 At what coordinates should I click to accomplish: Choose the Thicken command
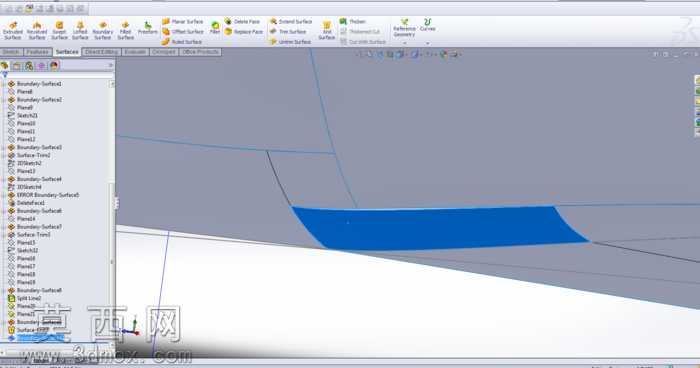point(352,21)
